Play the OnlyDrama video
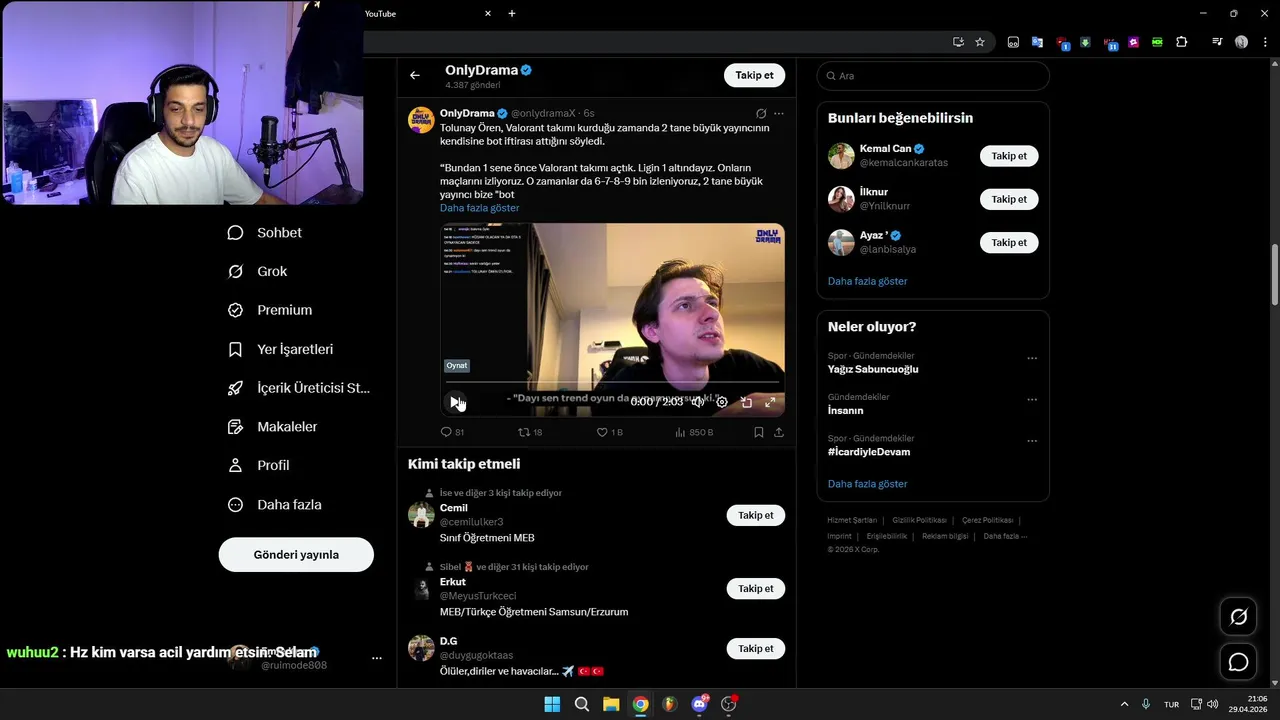This screenshot has width=1280, height=720. (x=455, y=402)
